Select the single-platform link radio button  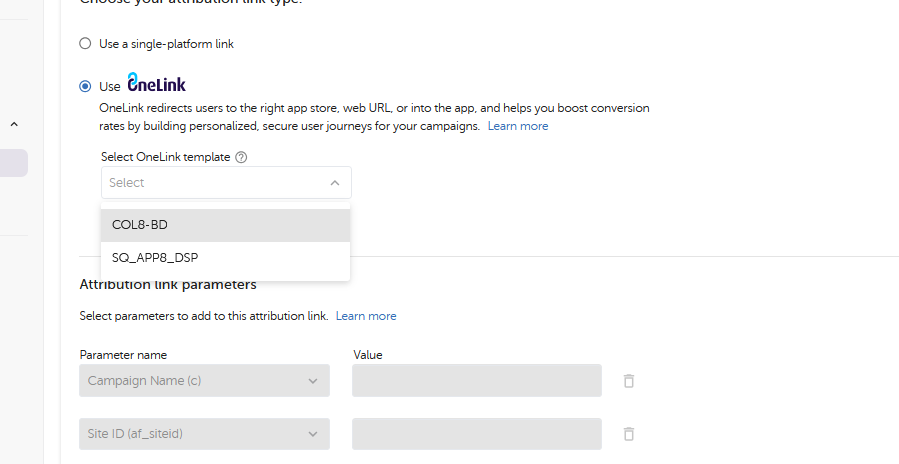click(x=85, y=44)
